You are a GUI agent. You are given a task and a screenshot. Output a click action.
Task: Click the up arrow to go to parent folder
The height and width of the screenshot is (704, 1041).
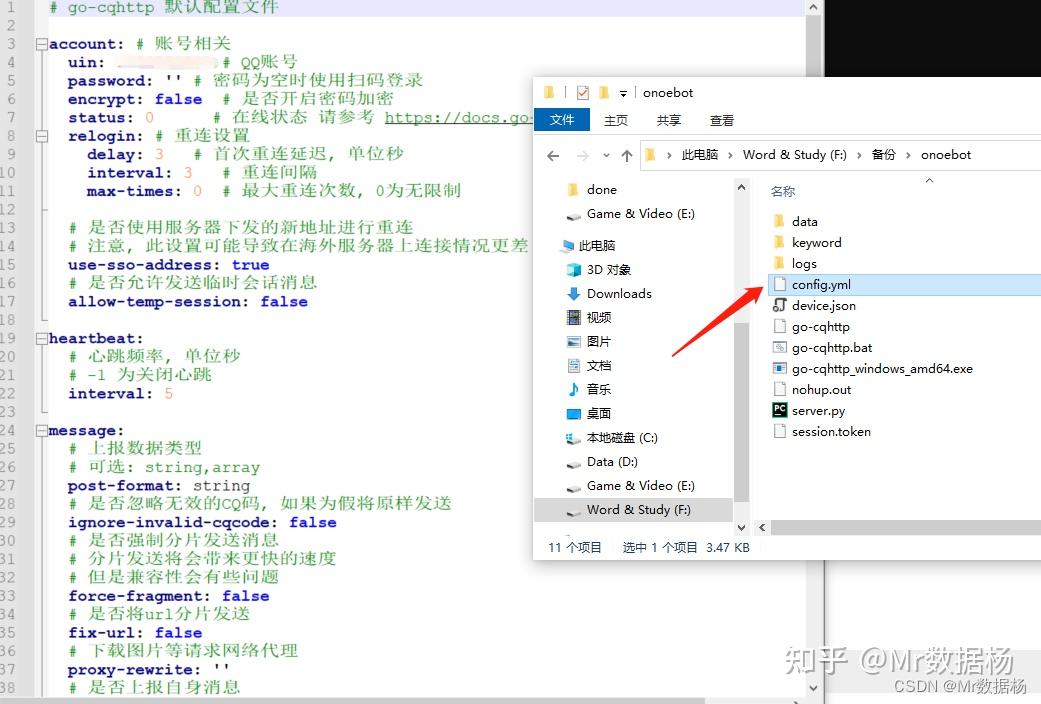pos(627,154)
